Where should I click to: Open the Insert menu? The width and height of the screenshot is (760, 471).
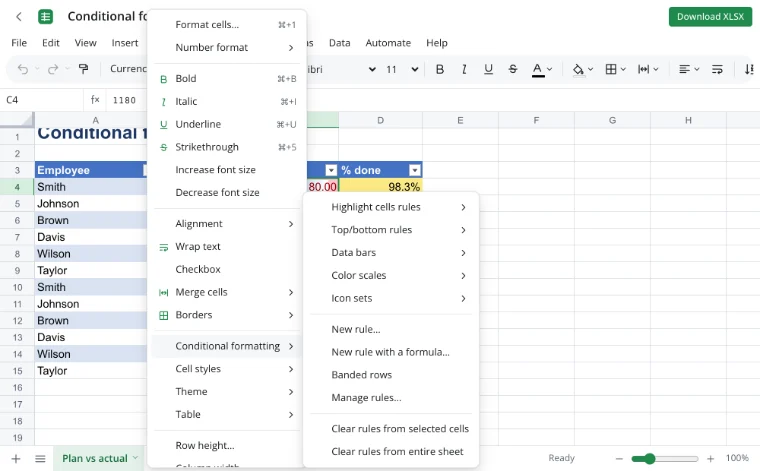pyautogui.click(x=125, y=43)
